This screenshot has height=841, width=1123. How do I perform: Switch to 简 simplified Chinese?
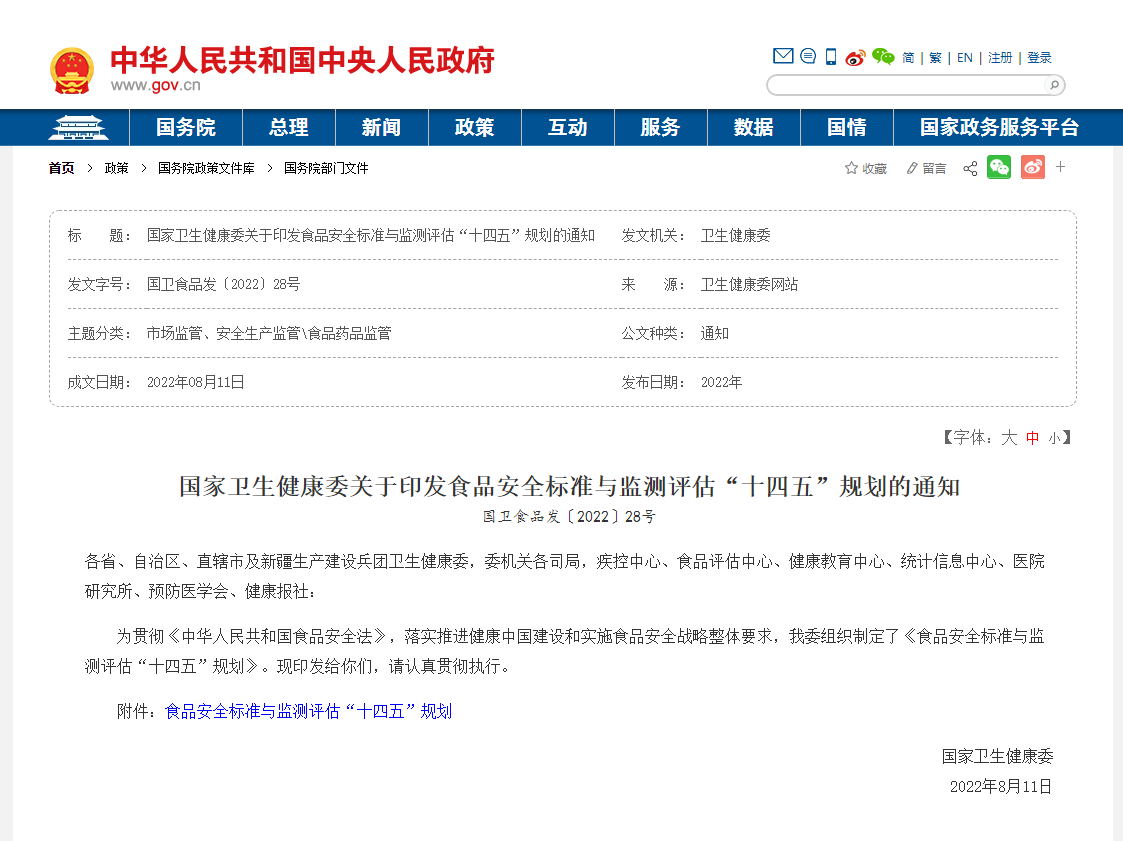[x=908, y=58]
